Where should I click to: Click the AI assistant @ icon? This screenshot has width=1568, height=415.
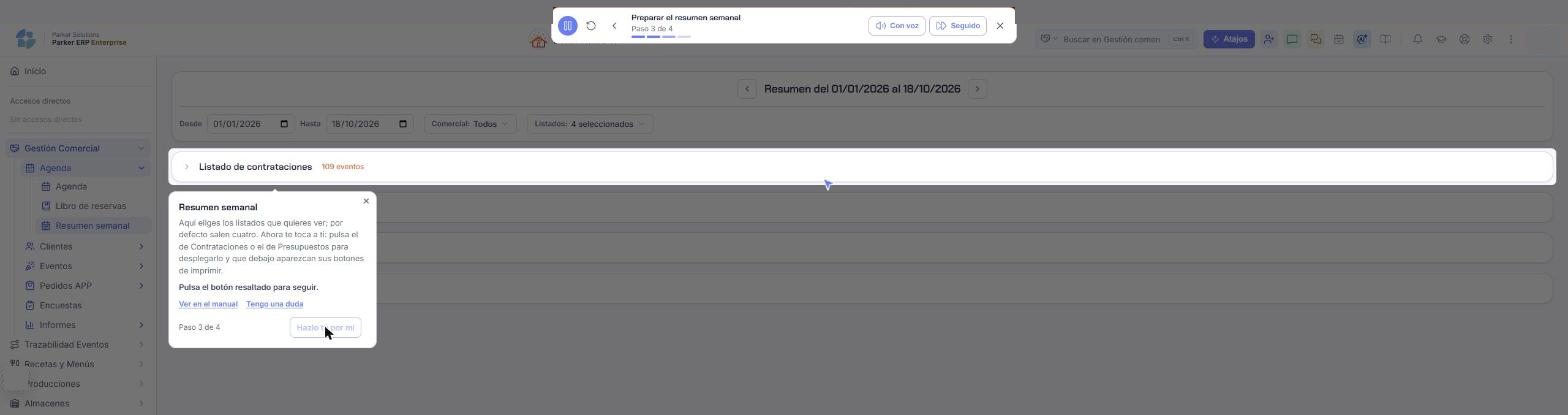pyautogui.click(x=1361, y=39)
